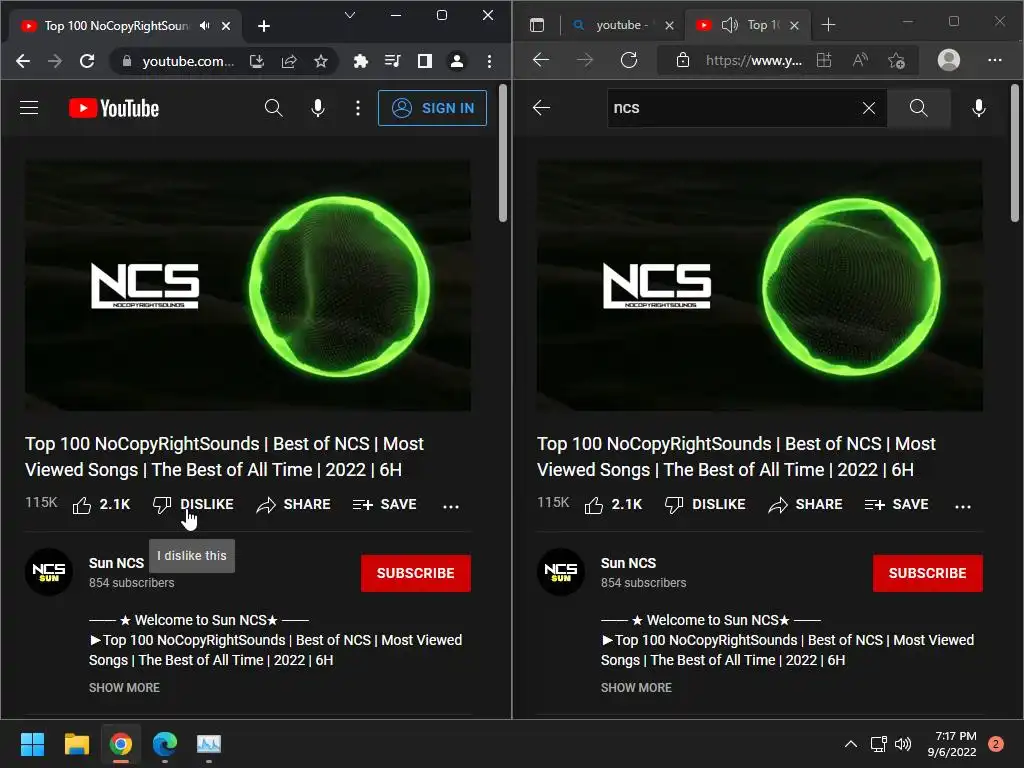This screenshot has width=1024, height=768.
Task: Click share page icon in Chrome address bar
Action: click(x=289, y=61)
